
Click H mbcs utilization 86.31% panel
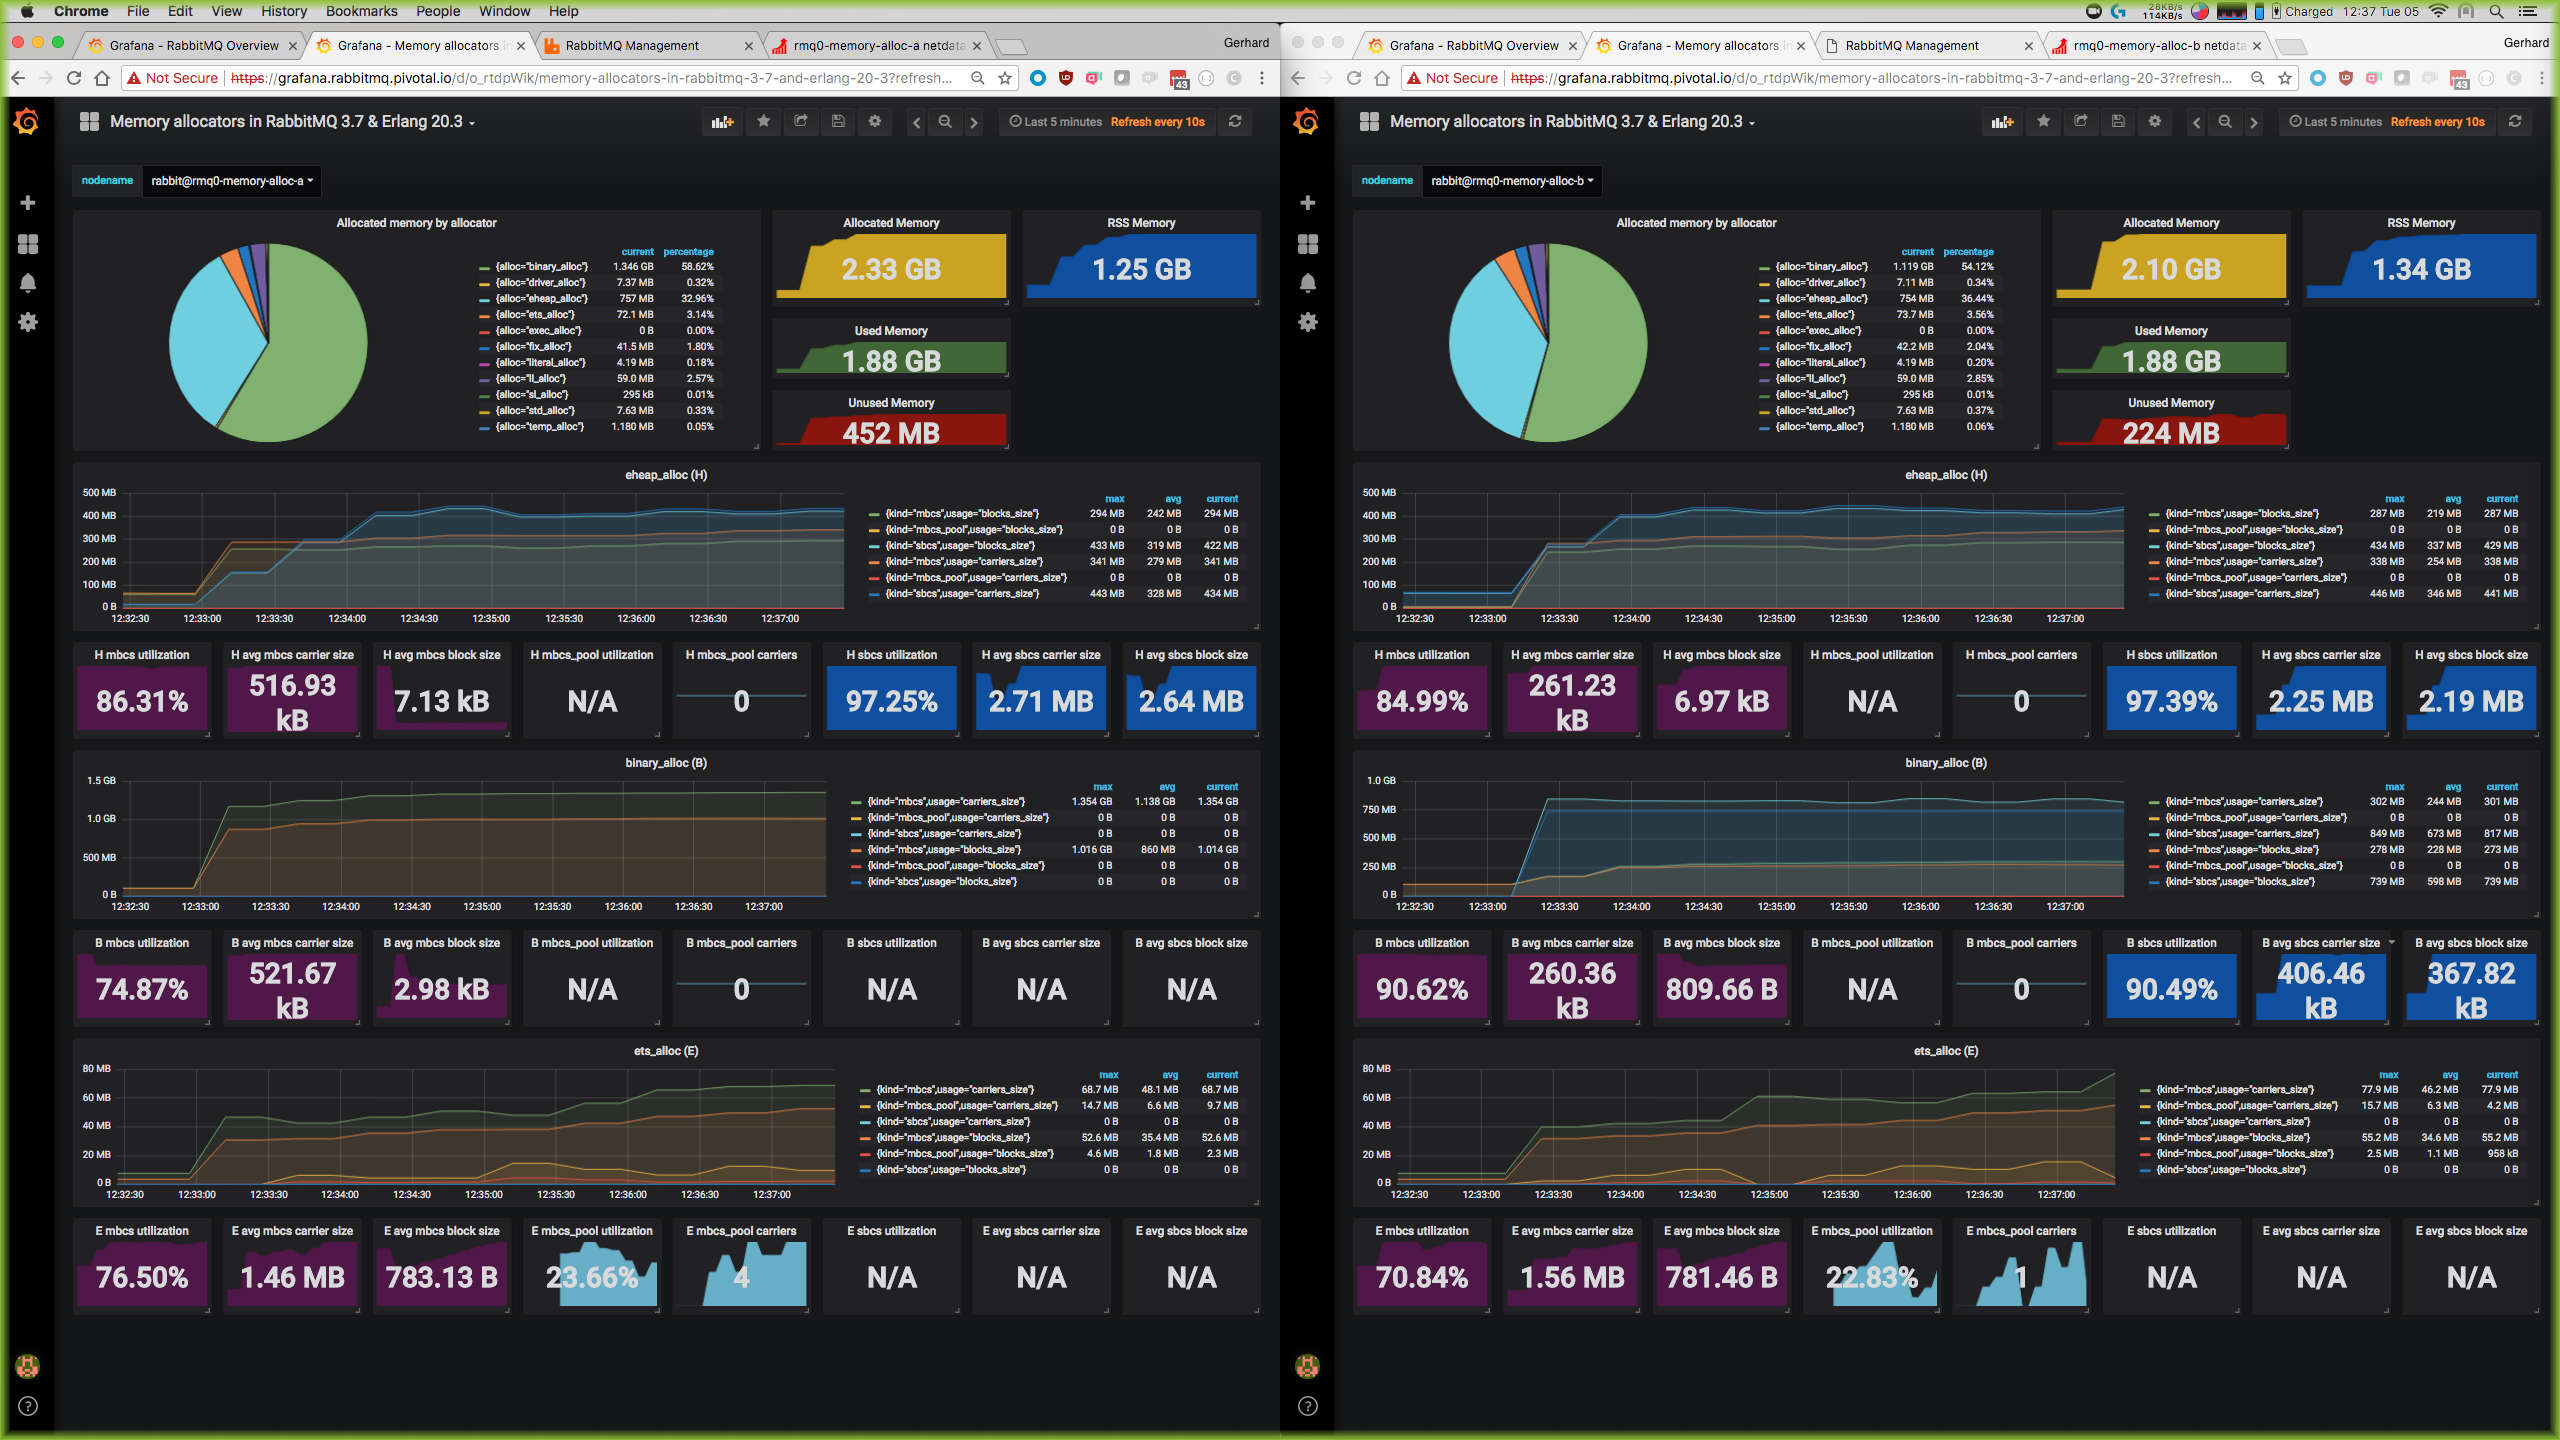tap(142, 690)
